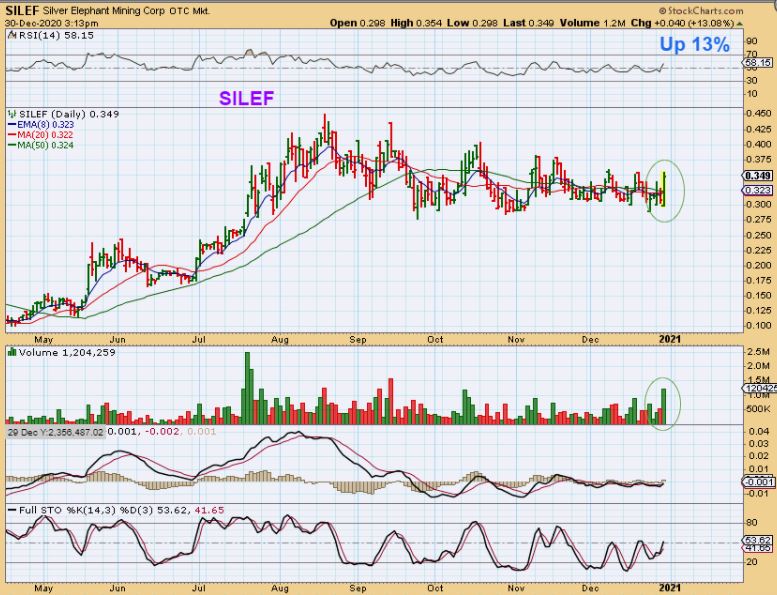Click the -0.001 MACD axis value tag
The image size is (777, 595).
[758, 482]
